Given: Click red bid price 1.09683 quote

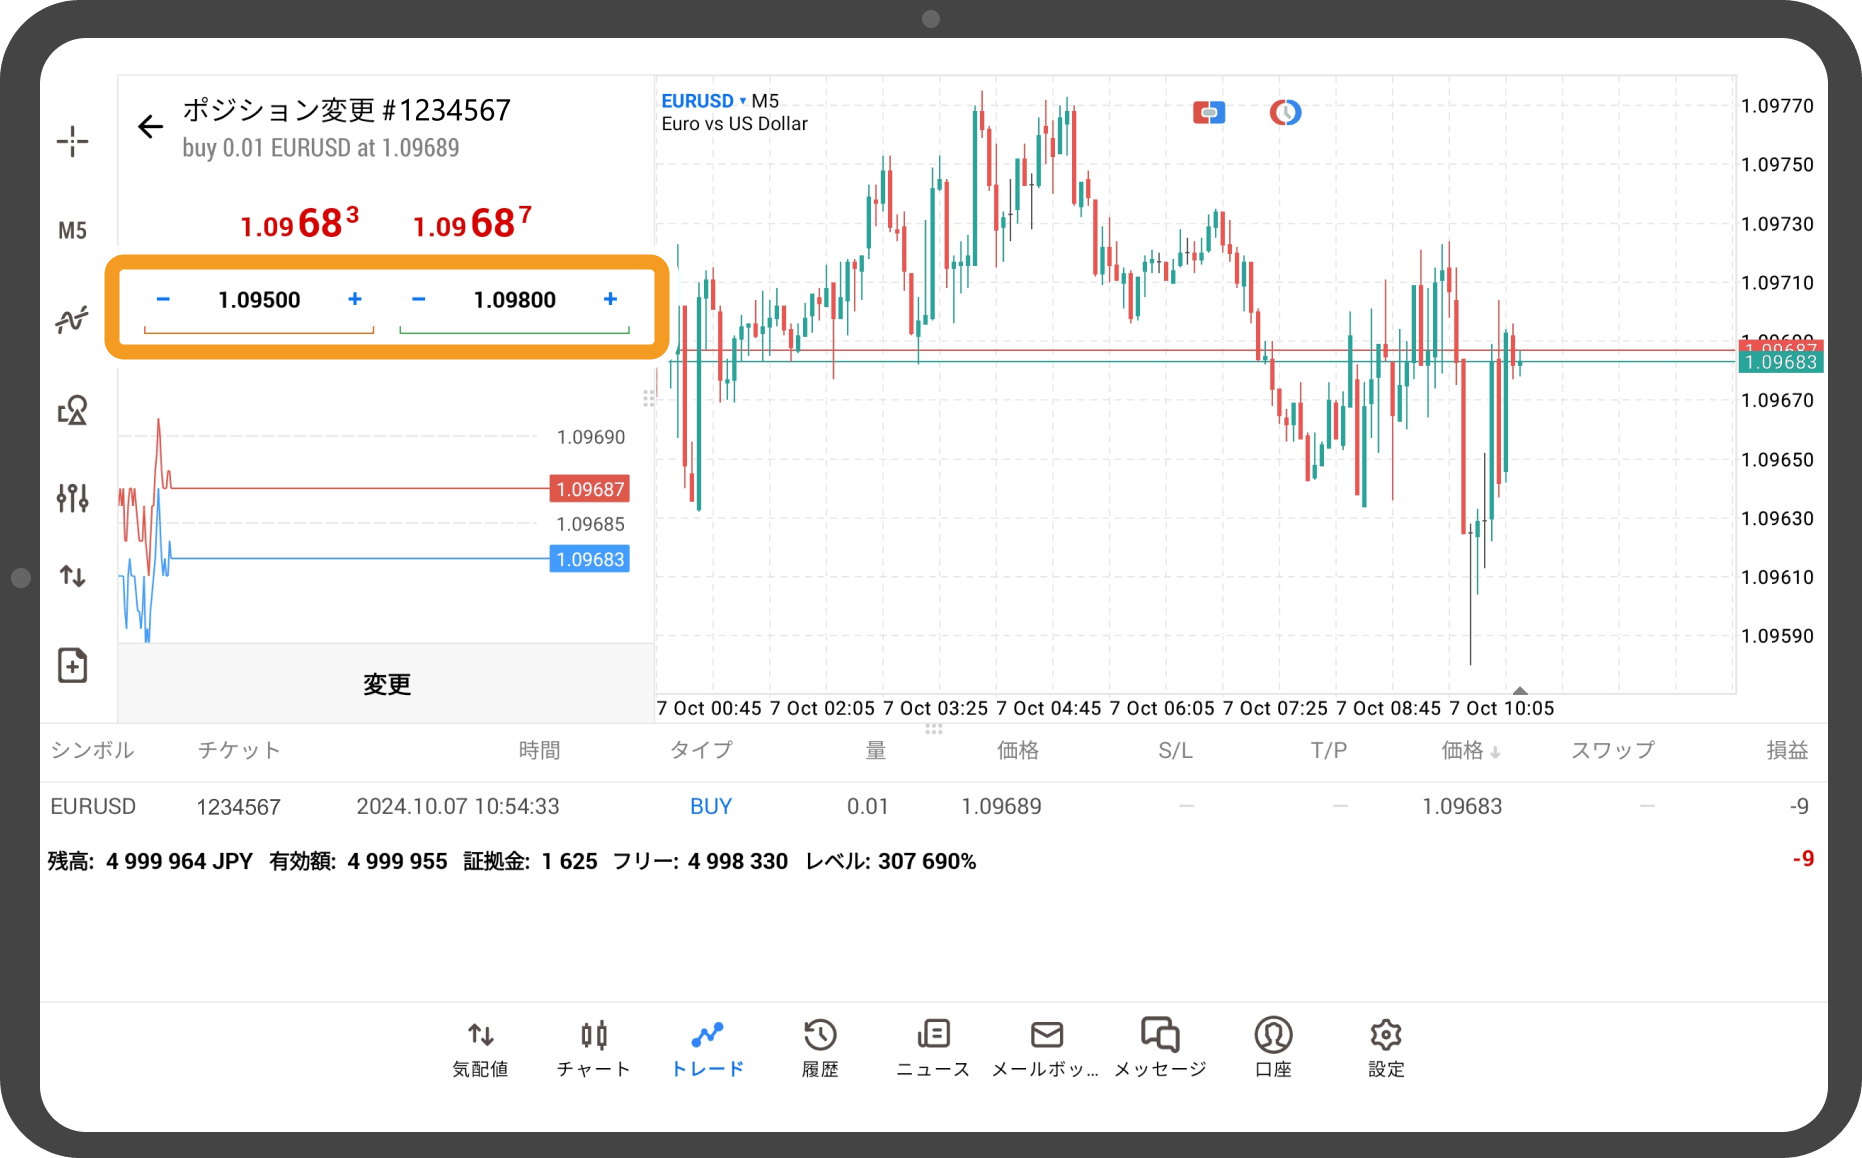Looking at the screenshot, I should coord(299,223).
